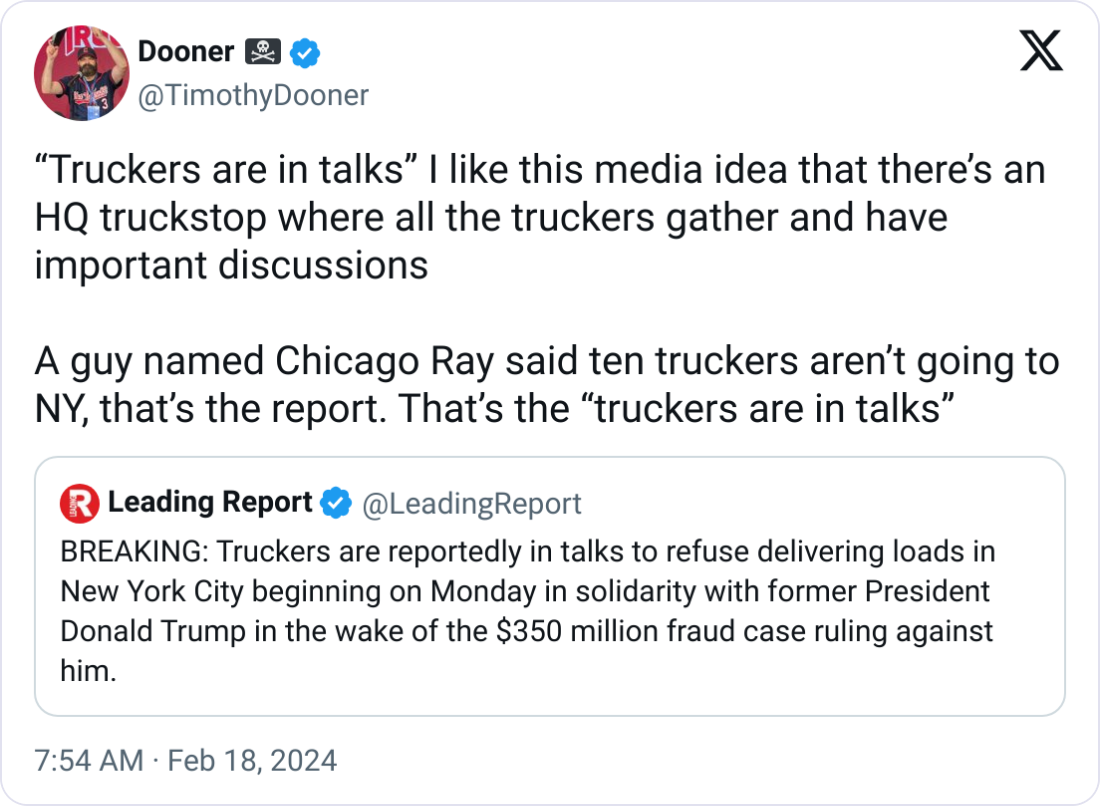
Task: Open the @LeadingReport handle
Action: point(470,503)
